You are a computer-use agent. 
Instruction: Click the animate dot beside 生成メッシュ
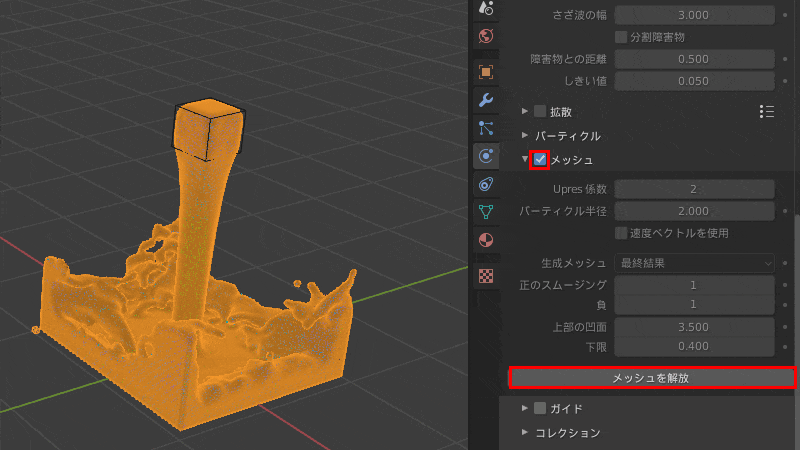tap(785, 263)
